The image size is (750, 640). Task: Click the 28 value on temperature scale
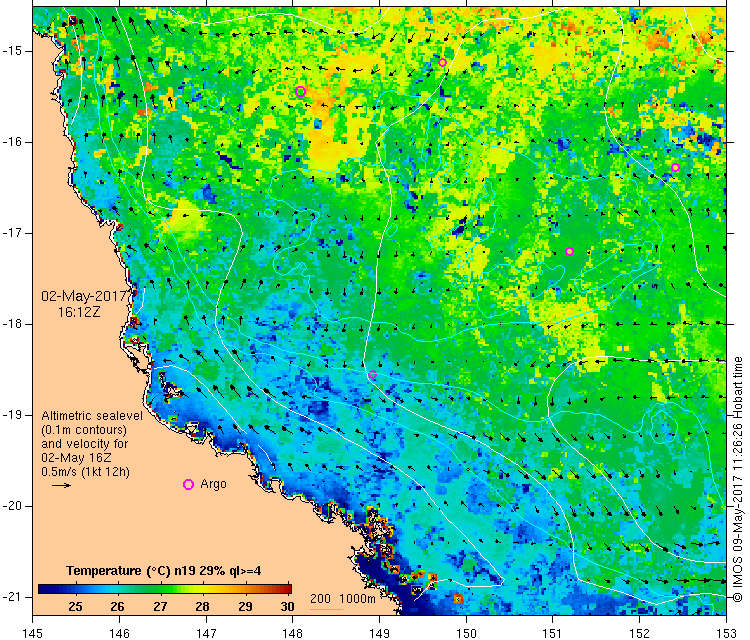(202, 607)
